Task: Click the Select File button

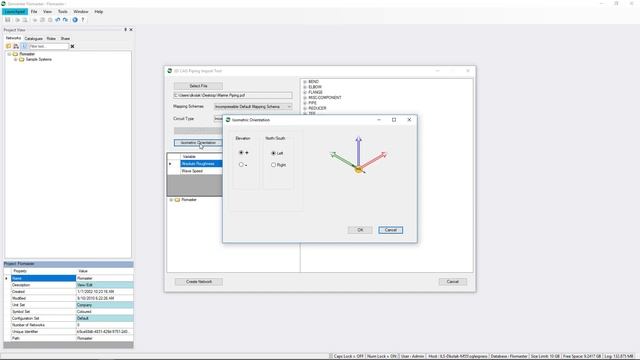Action: (x=198, y=86)
